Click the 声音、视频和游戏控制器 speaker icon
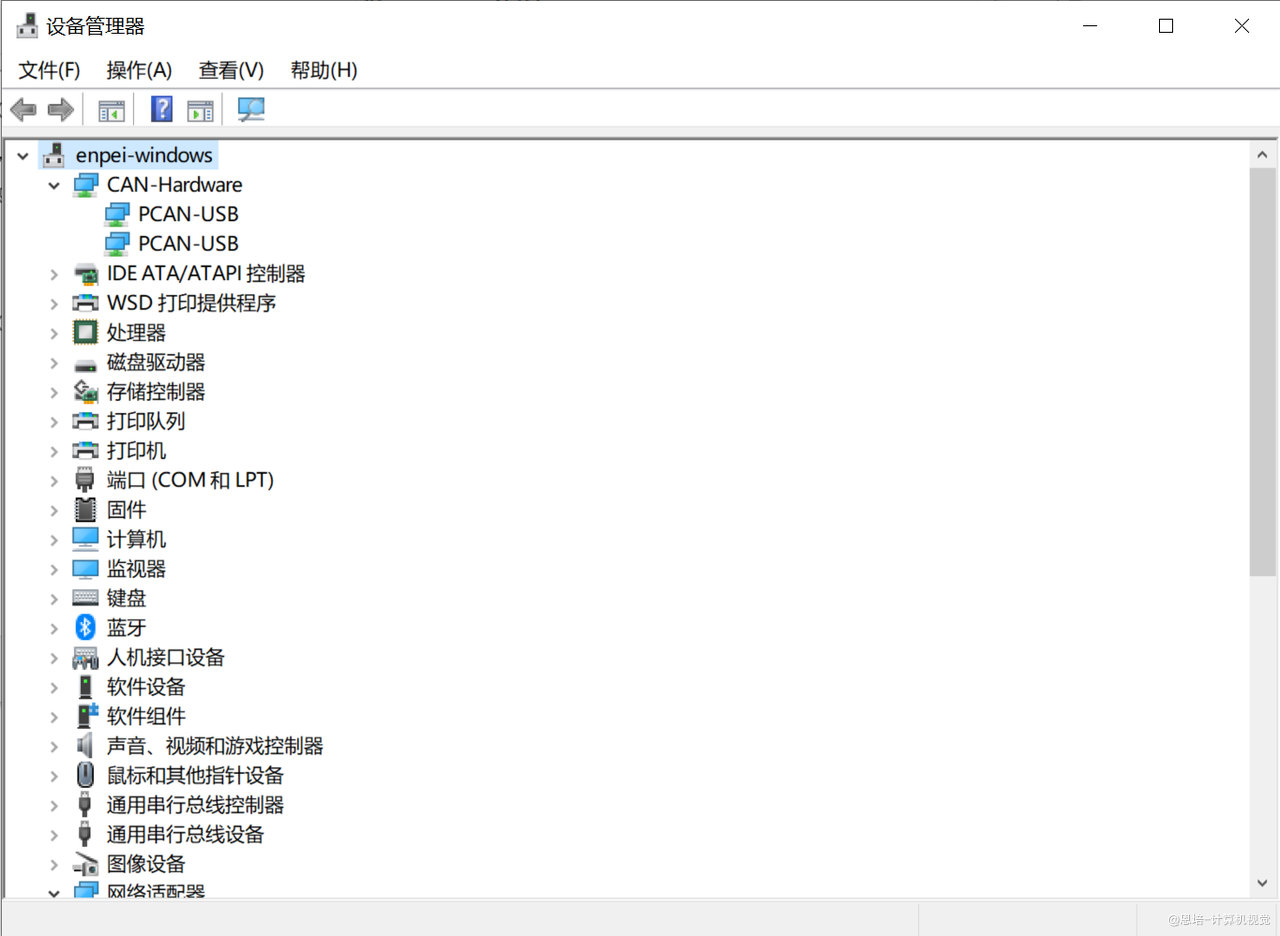The image size is (1280, 936). pos(85,746)
